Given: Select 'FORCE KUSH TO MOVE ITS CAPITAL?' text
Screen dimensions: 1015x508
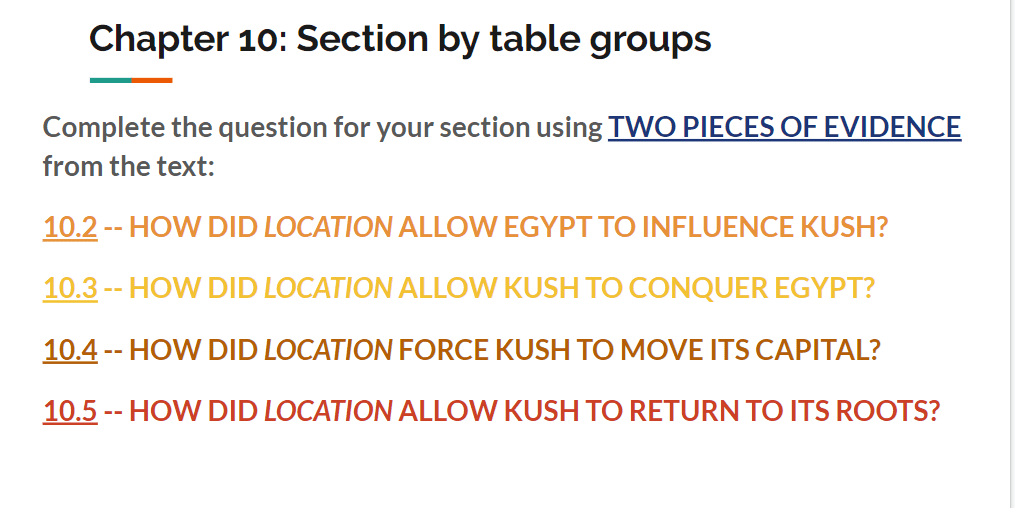Looking at the screenshot, I should point(640,349).
